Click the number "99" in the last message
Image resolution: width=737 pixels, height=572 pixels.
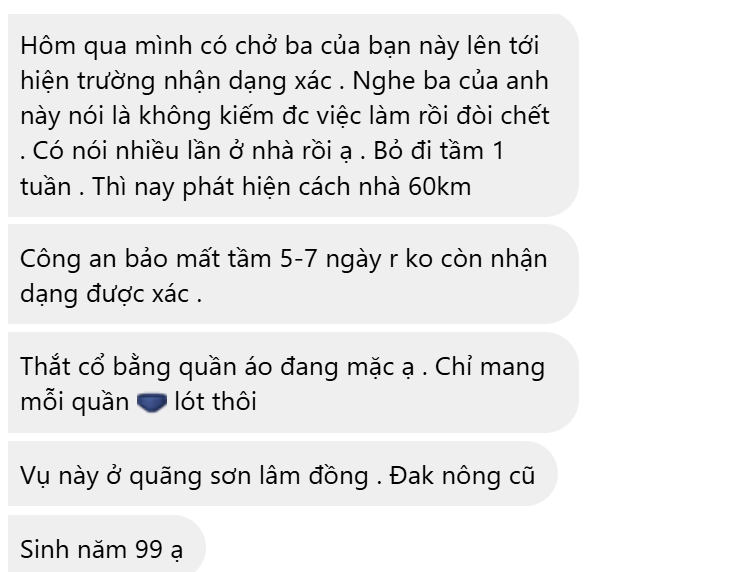coord(149,549)
